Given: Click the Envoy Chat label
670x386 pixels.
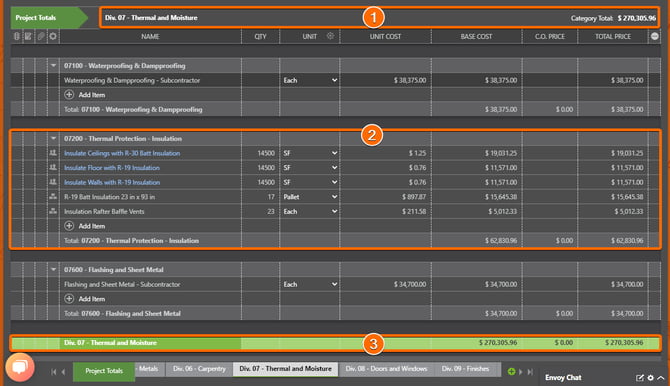Looking at the screenshot, I should tap(563, 377).
